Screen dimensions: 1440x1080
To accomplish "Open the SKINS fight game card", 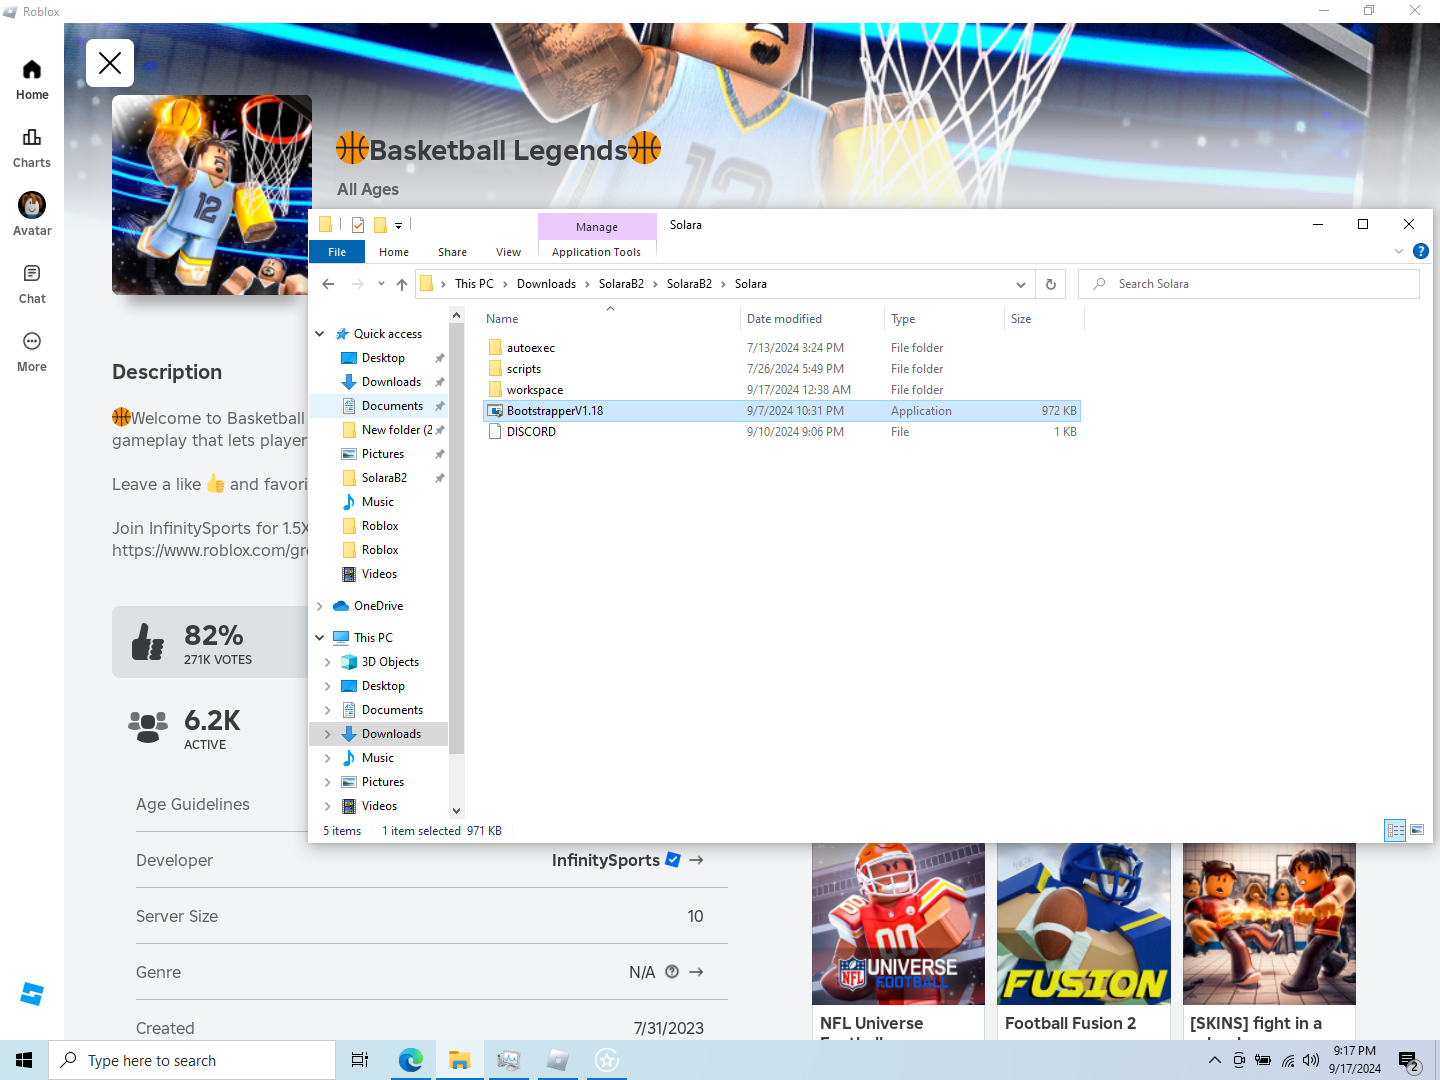I will point(1269,940).
